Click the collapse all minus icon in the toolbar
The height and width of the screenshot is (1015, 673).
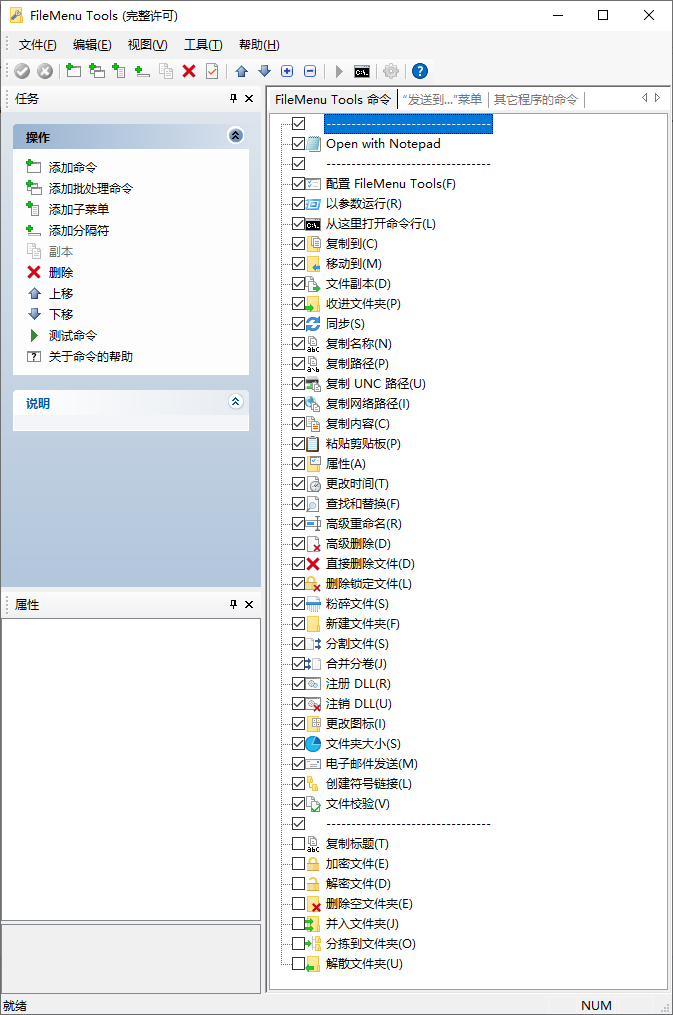pos(310,71)
